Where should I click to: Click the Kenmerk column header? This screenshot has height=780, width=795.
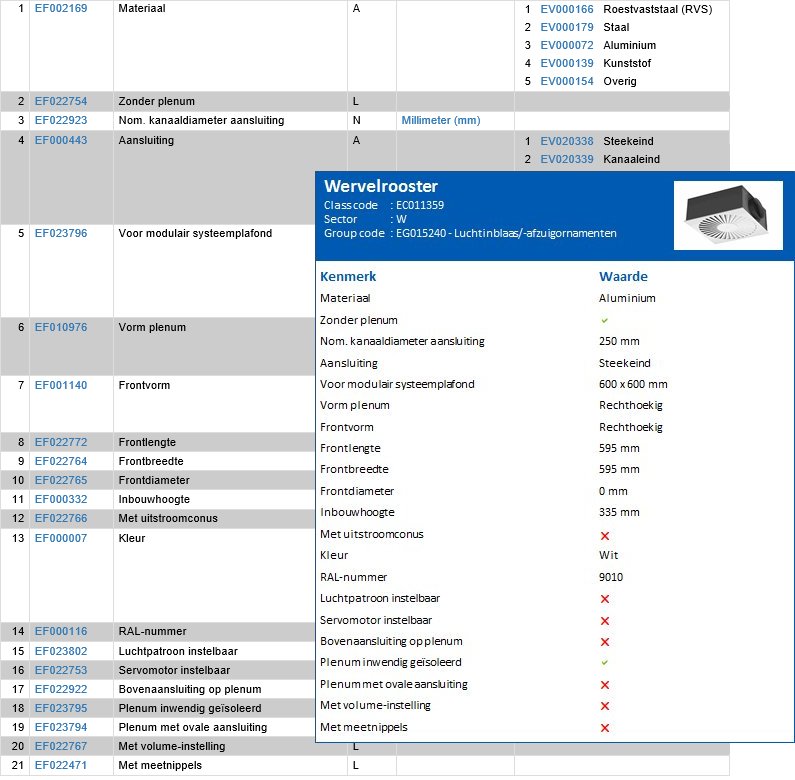click(348, 276)
